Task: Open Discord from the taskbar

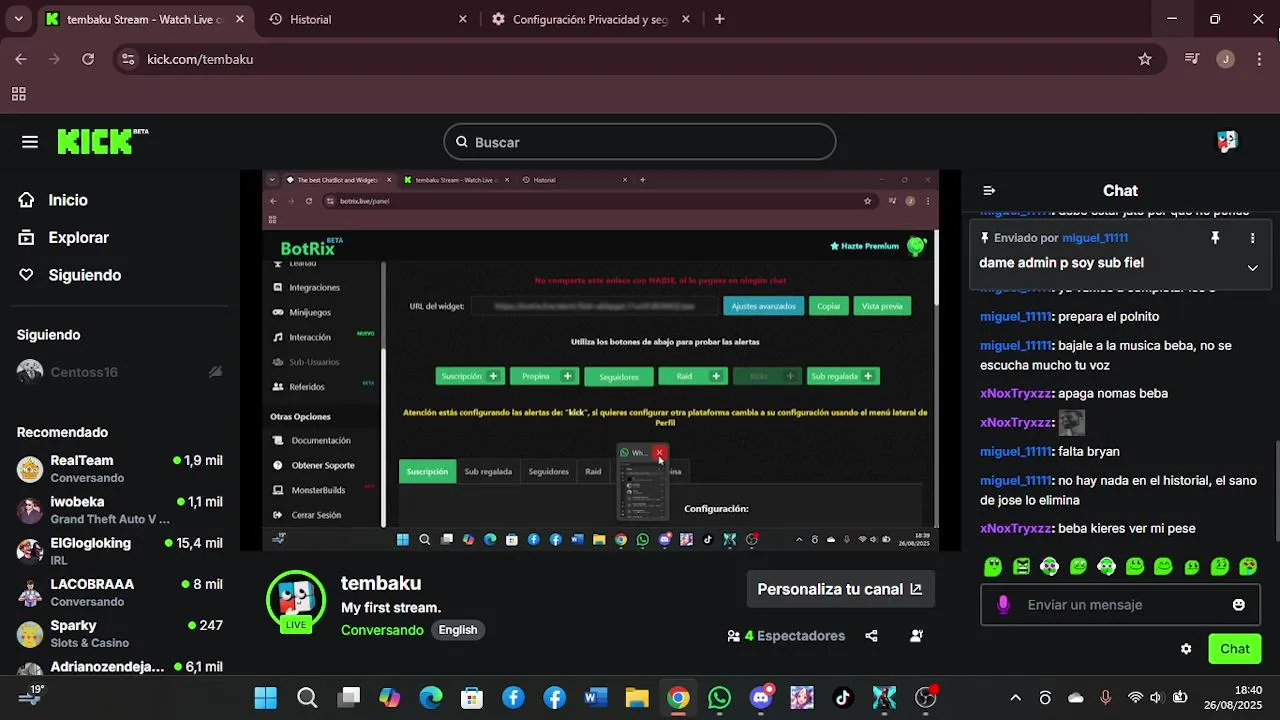Action: coord(761,698)
